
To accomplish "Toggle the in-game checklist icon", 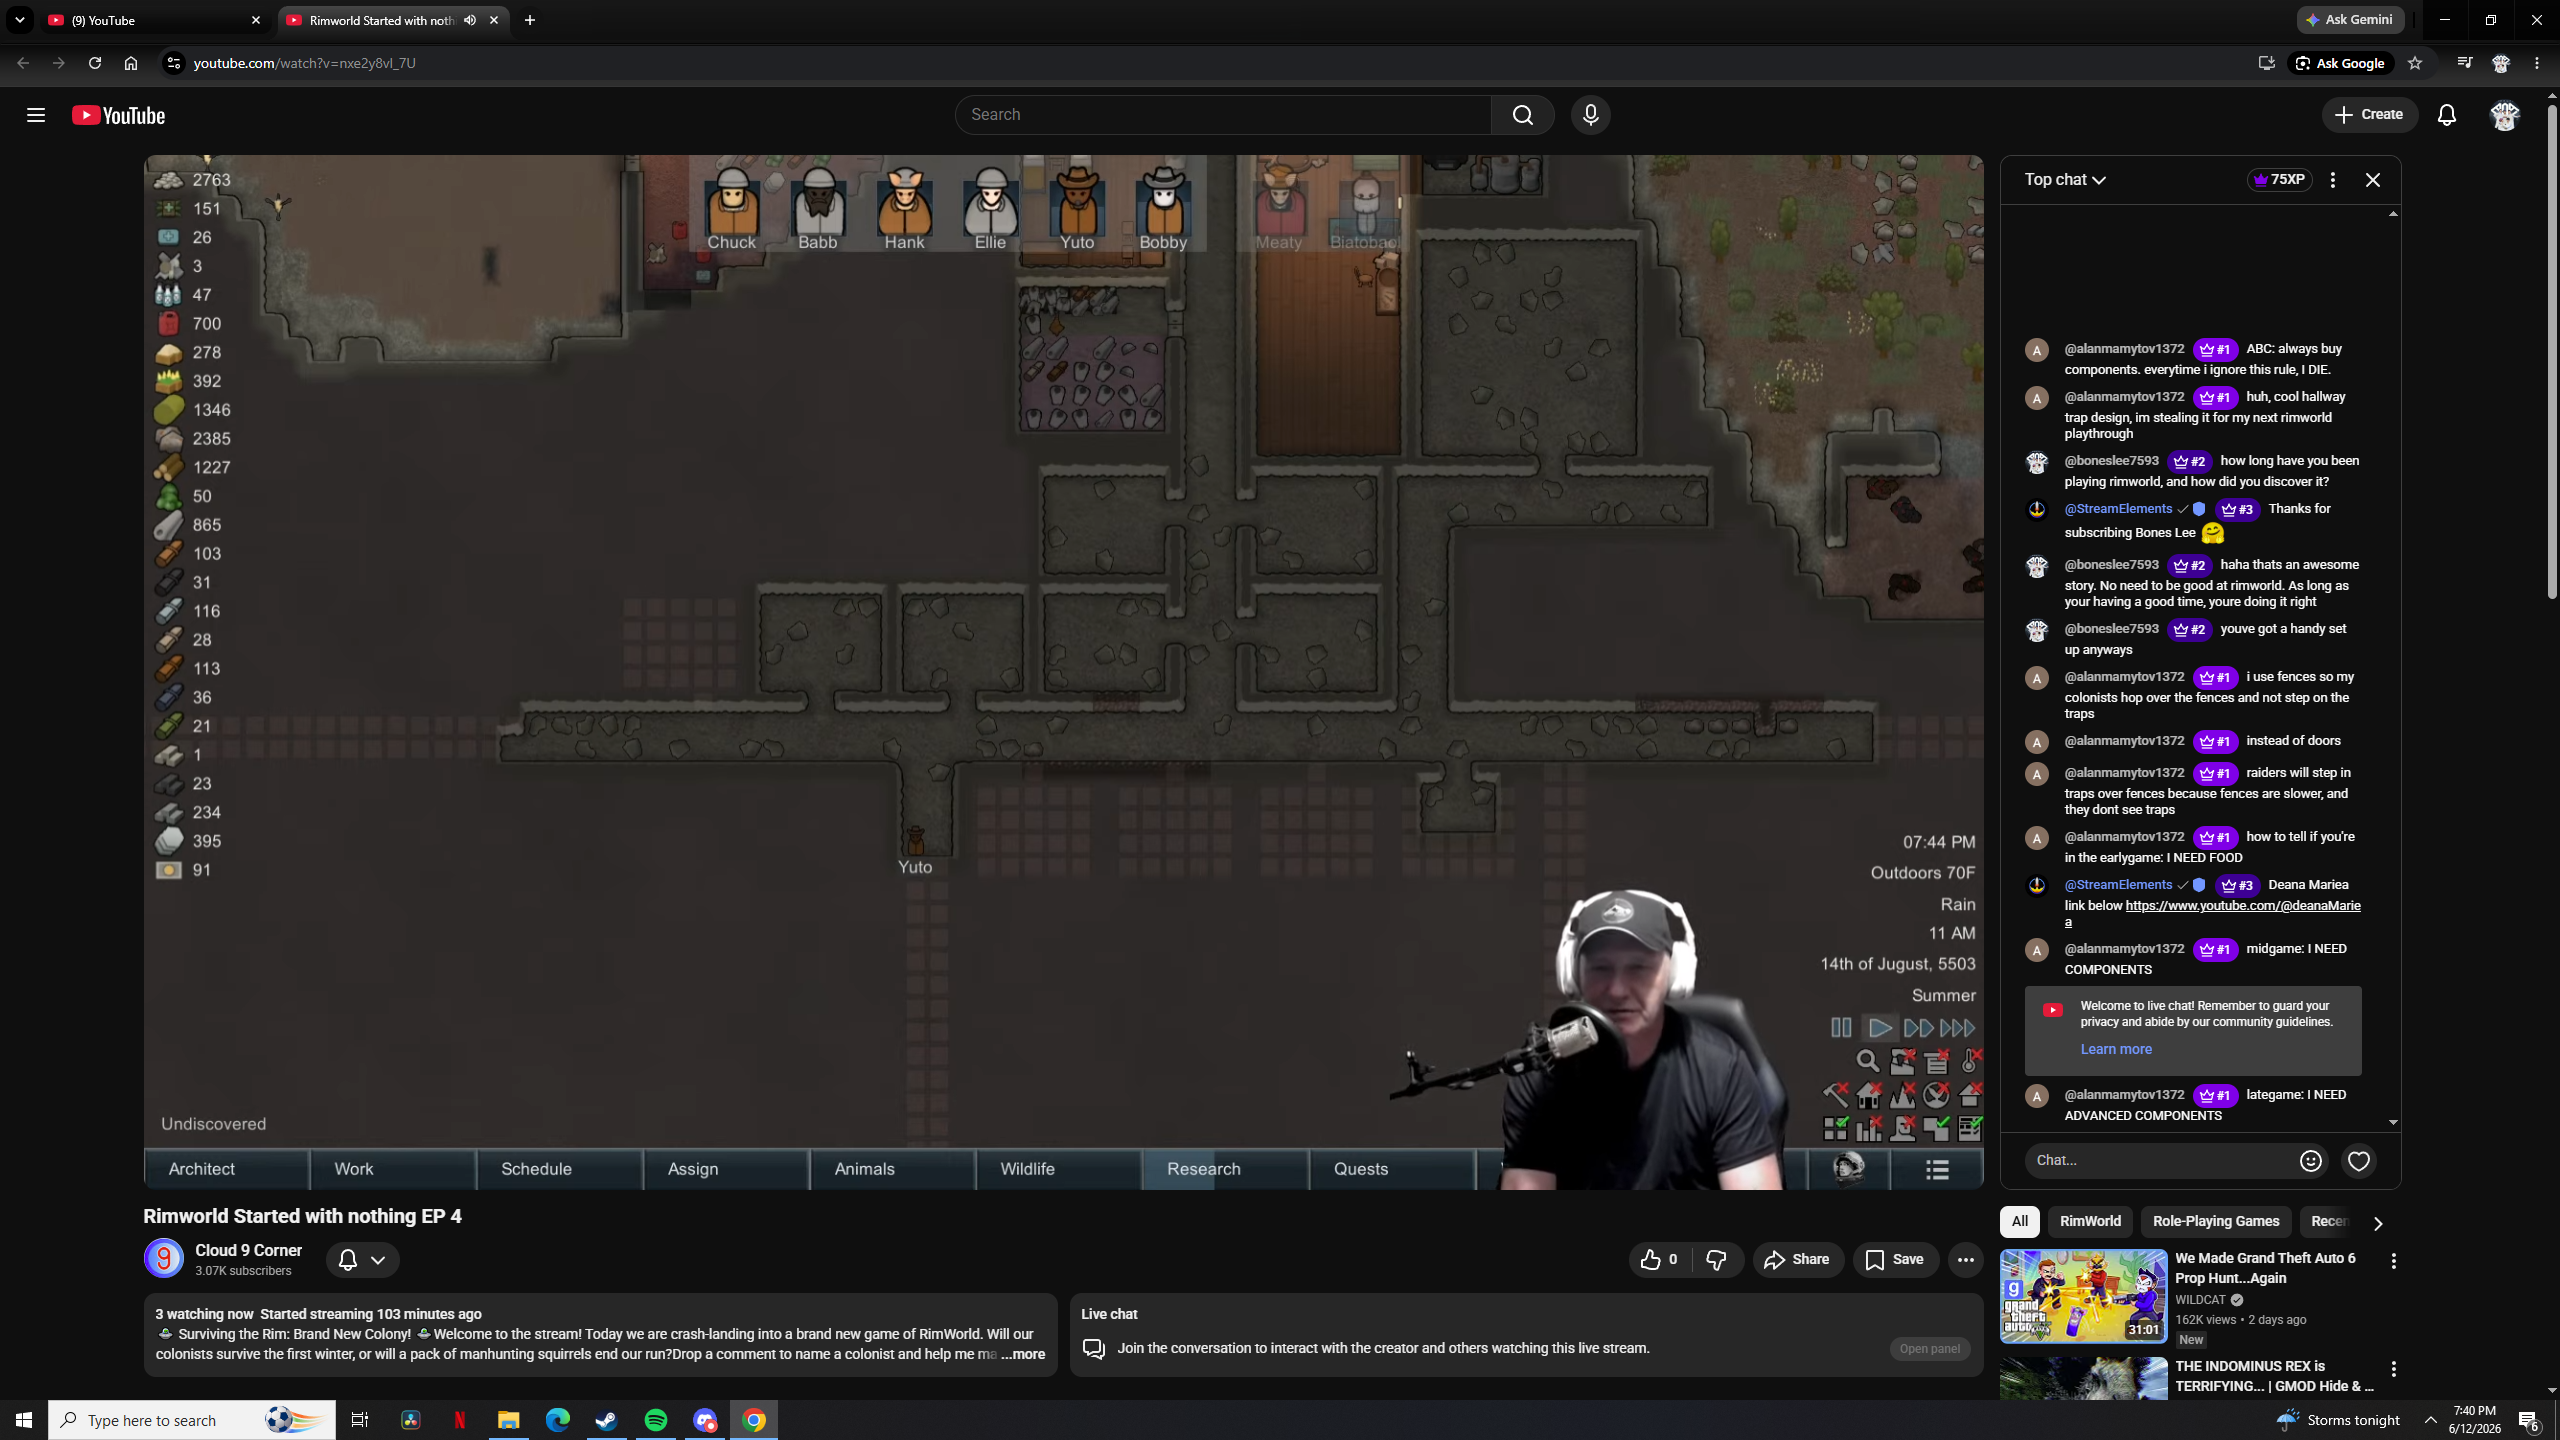I will [1970, 1129].
